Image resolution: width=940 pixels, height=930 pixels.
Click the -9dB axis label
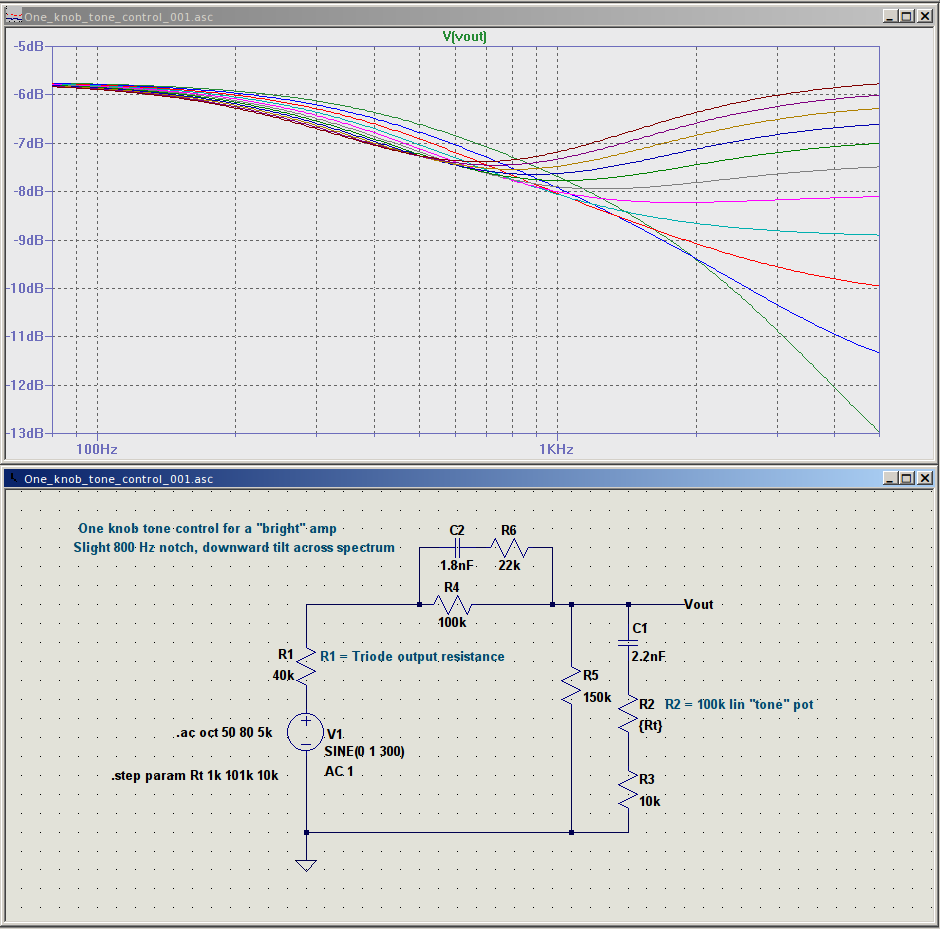pos(28,240)
